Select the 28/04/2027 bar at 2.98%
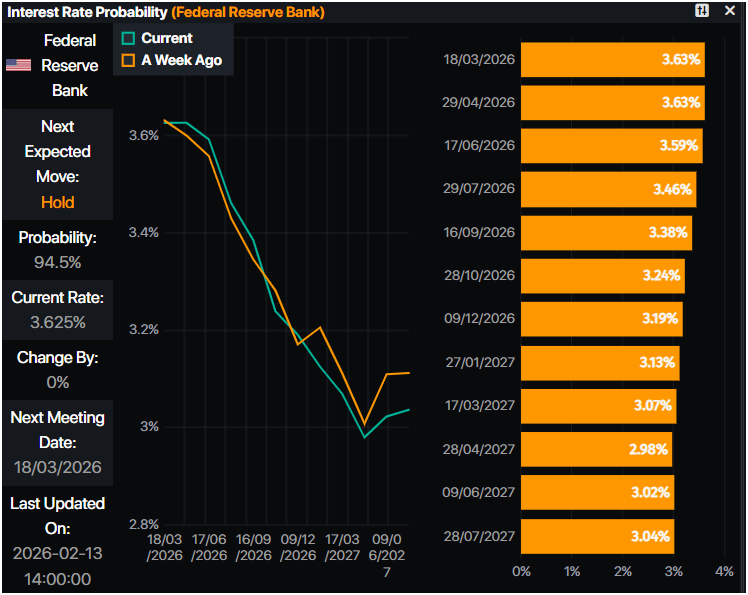Image resolution: width=748 pixels, height=595 pixels. point(596,449)
